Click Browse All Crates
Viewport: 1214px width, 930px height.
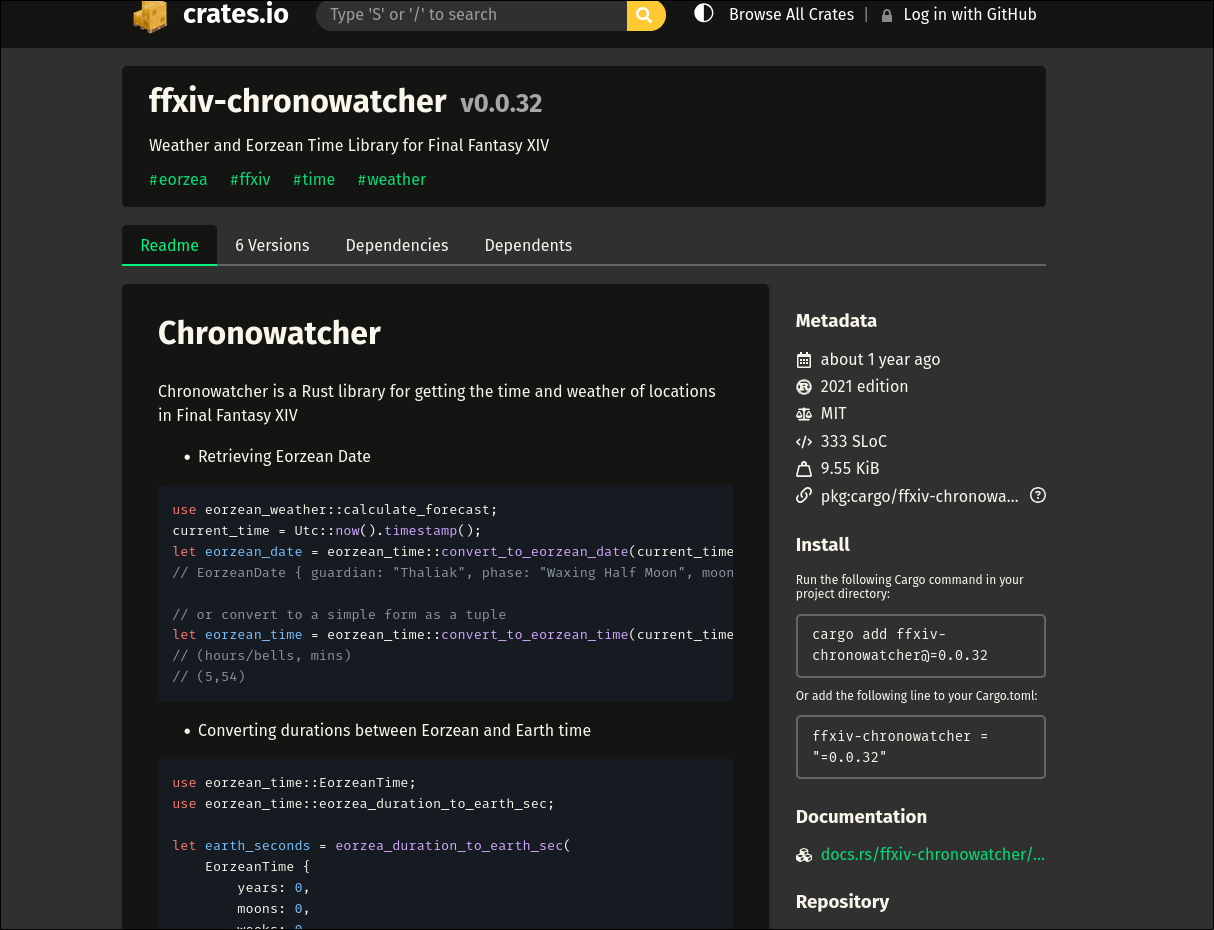[x=791, y=14]
